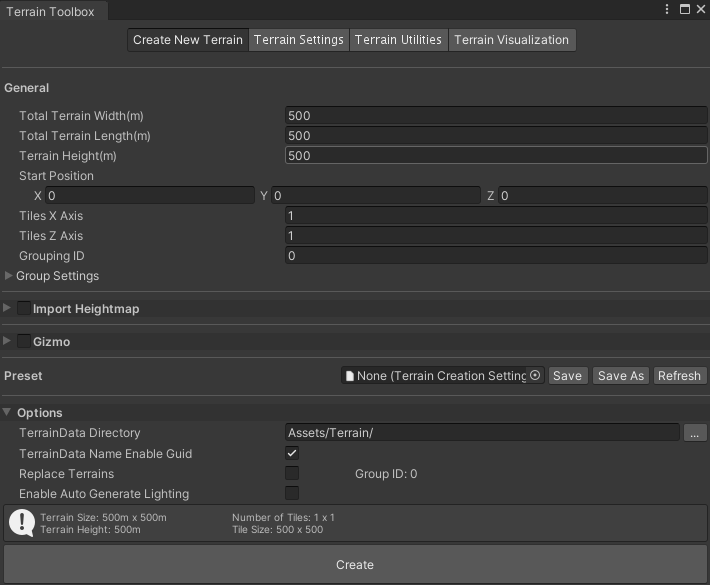
Task: Click the Save As preset button
Action: pyautogui.click(x=620, y=376)
